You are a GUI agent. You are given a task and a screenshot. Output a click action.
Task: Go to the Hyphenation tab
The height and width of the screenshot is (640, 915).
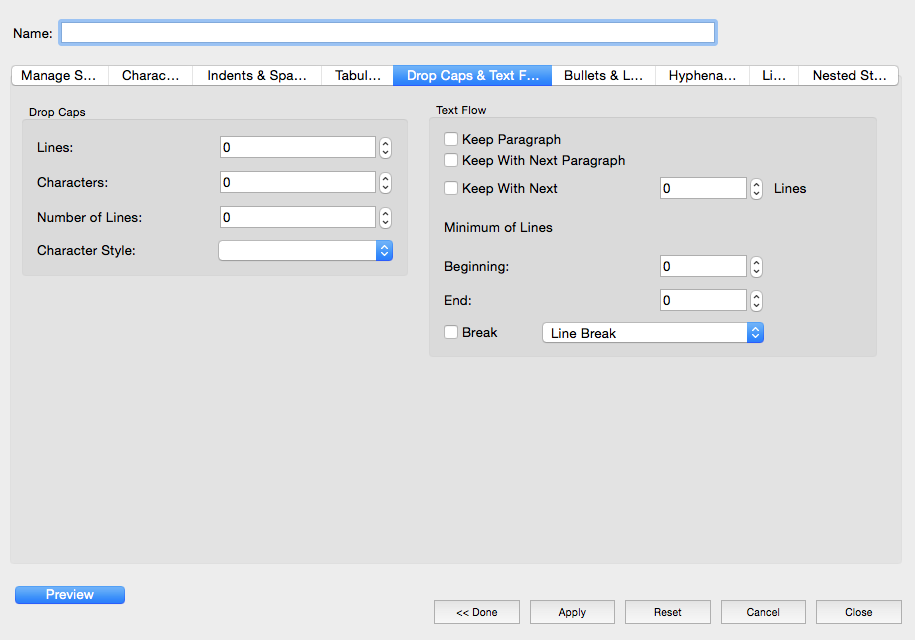(x=702, y=76)
